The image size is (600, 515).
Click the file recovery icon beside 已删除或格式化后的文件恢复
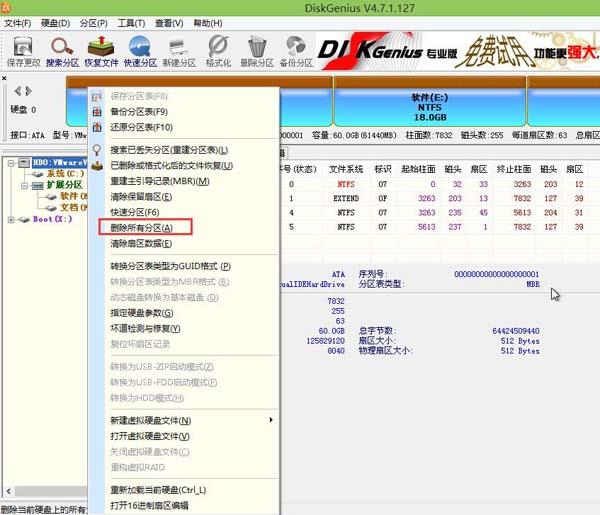pos(97,166)
